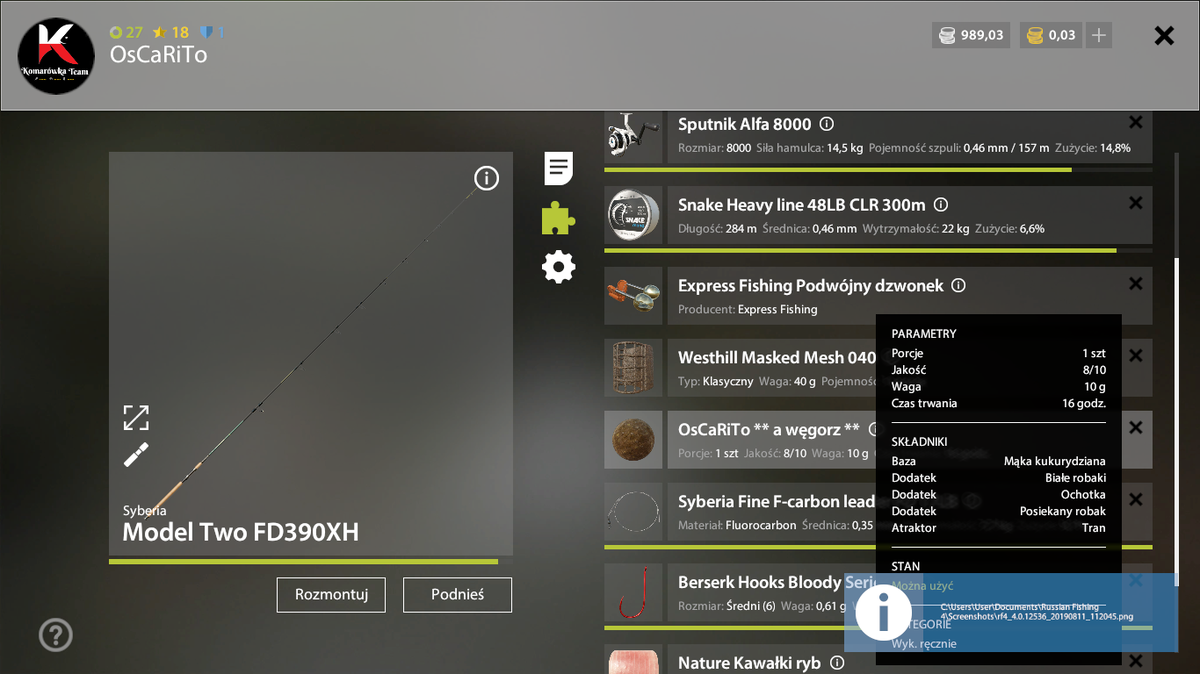Open the Komarówka Team avatar
This screenshot has height=674, width=1200.
tap(56, 56)
